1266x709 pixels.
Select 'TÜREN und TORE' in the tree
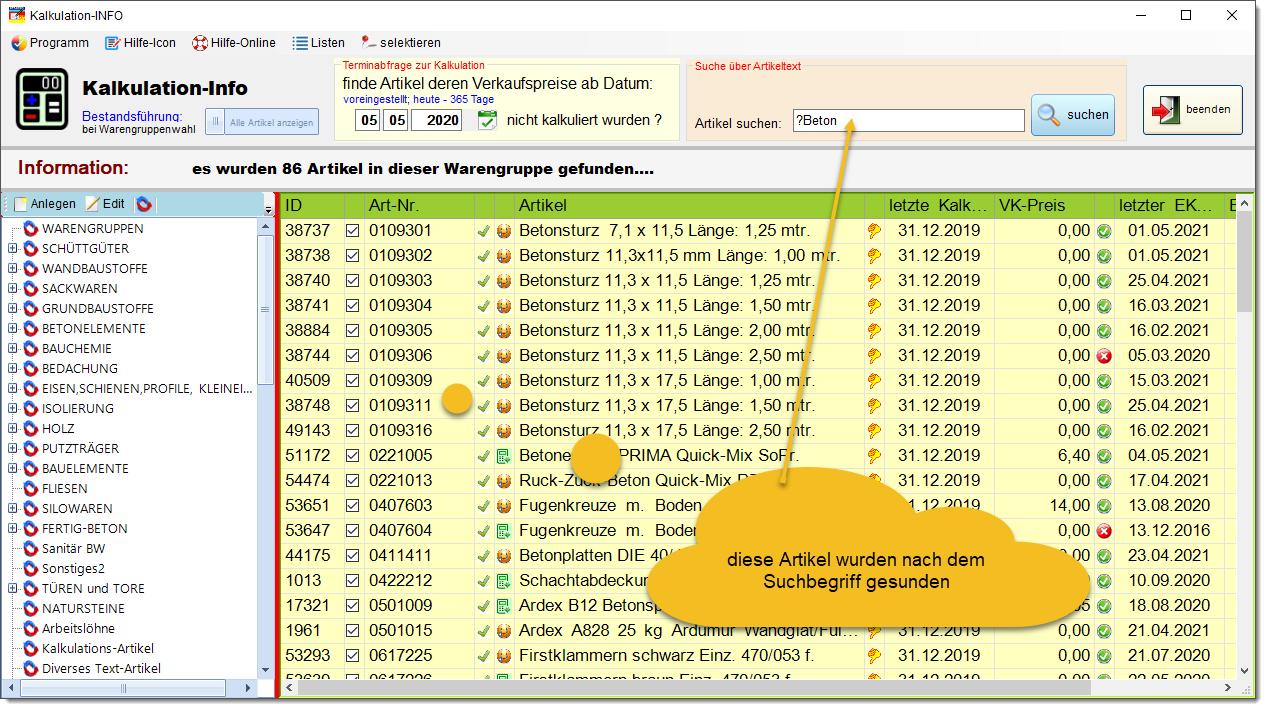93,589
